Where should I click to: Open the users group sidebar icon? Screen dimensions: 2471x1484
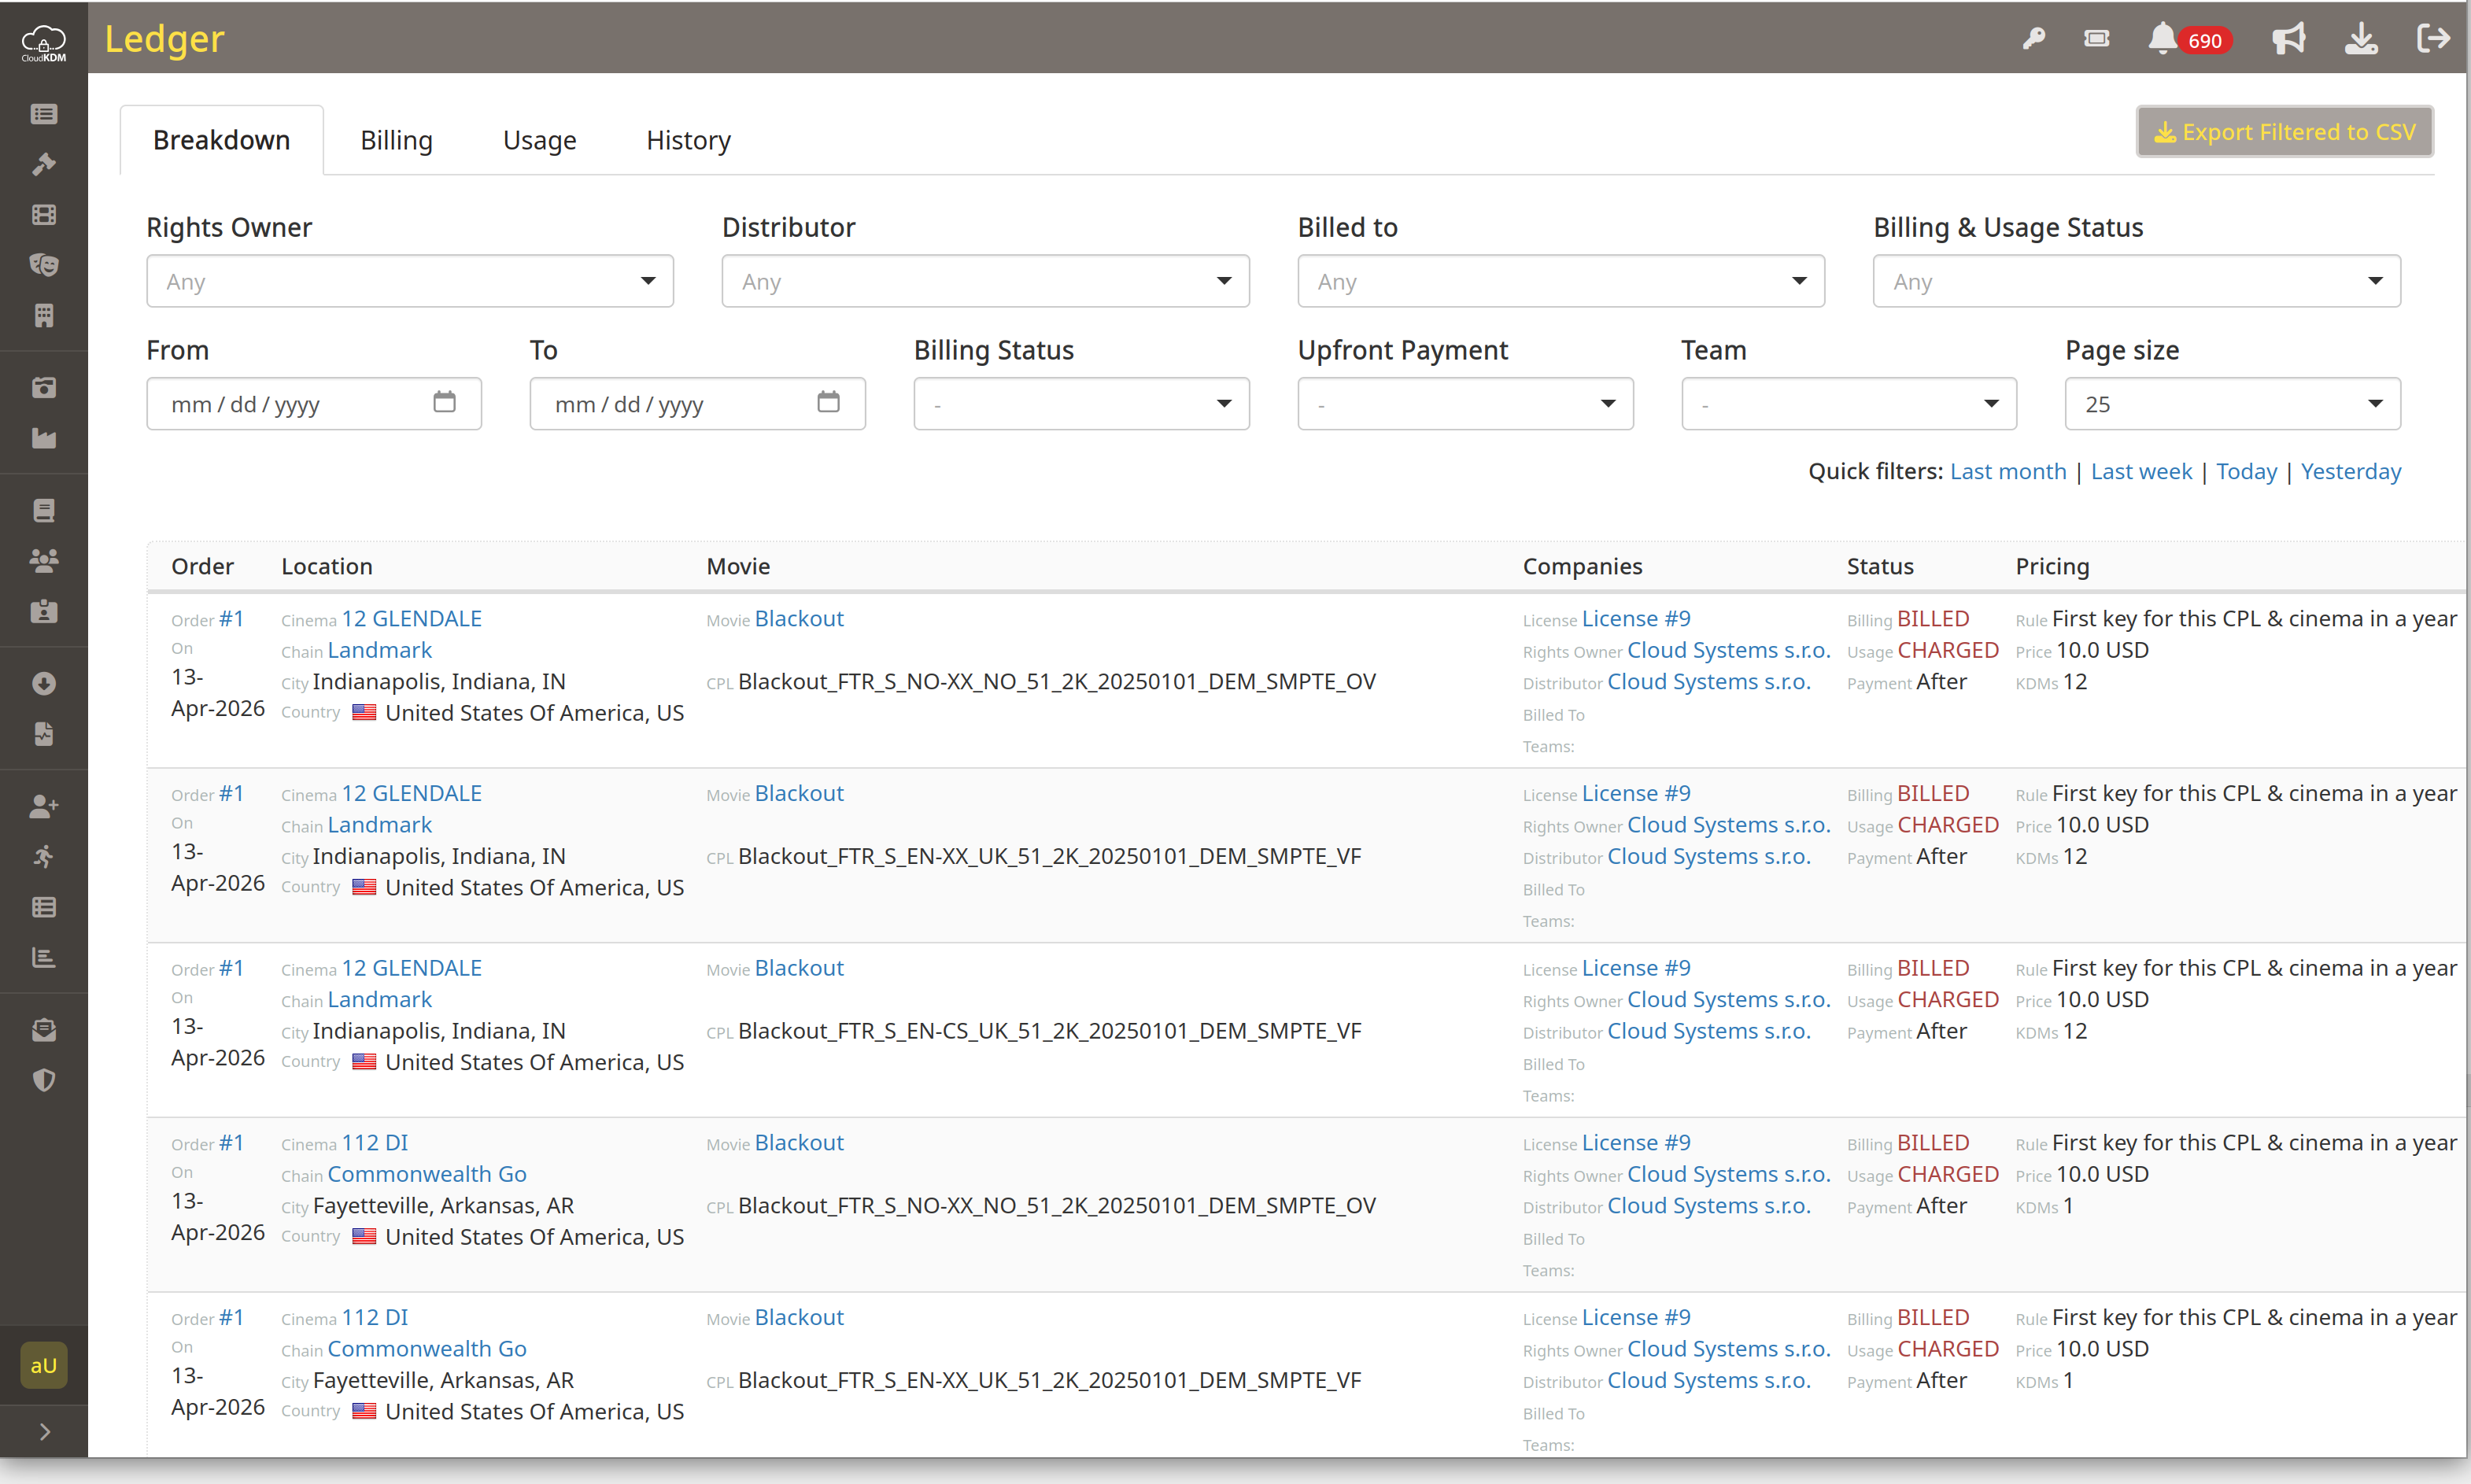44,561
